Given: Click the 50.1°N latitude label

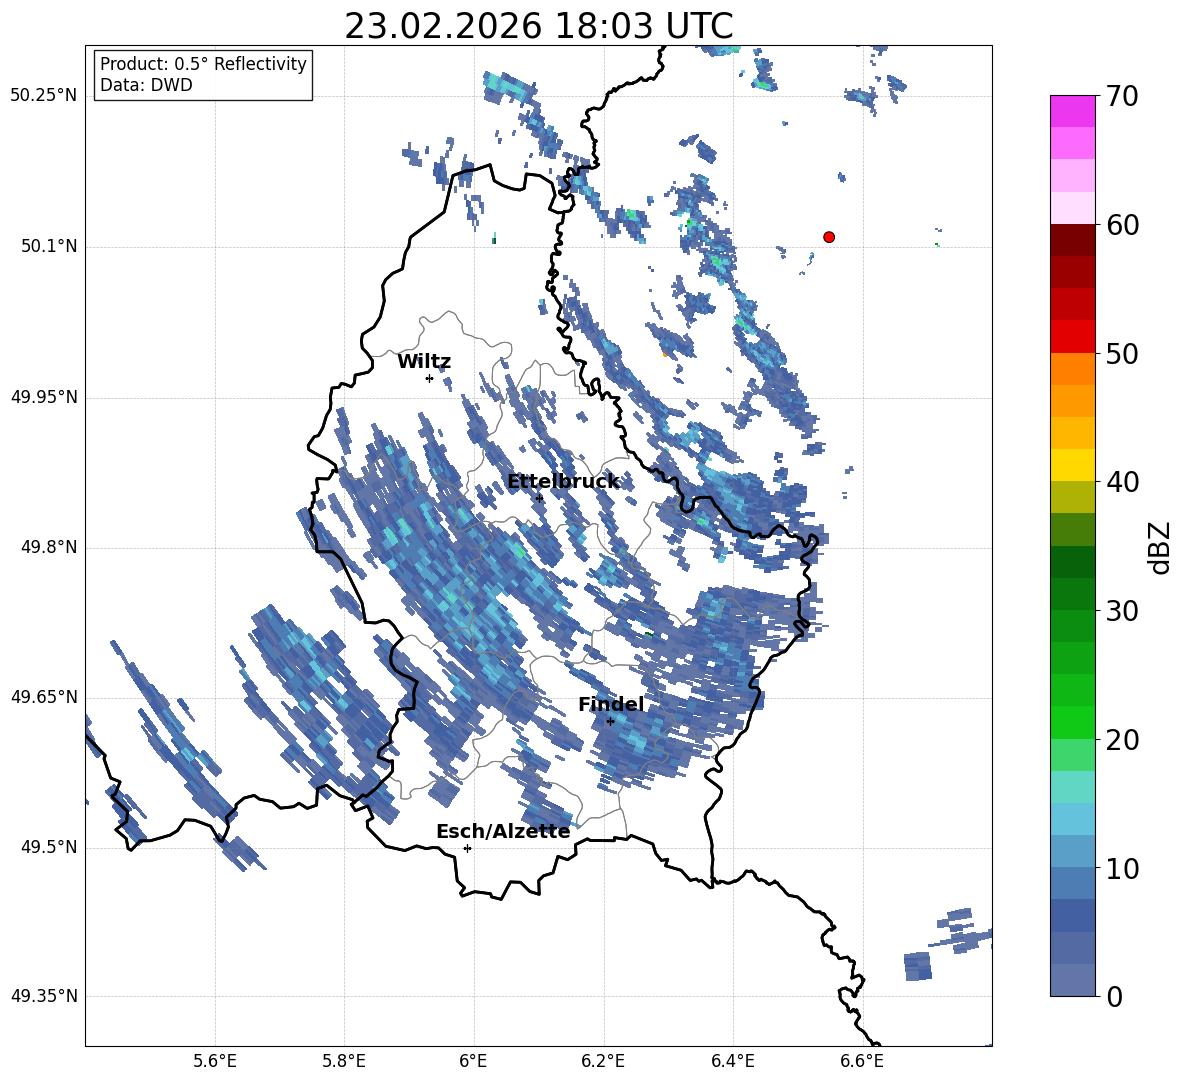Looking at the screenshot, I should click(49, 247).
